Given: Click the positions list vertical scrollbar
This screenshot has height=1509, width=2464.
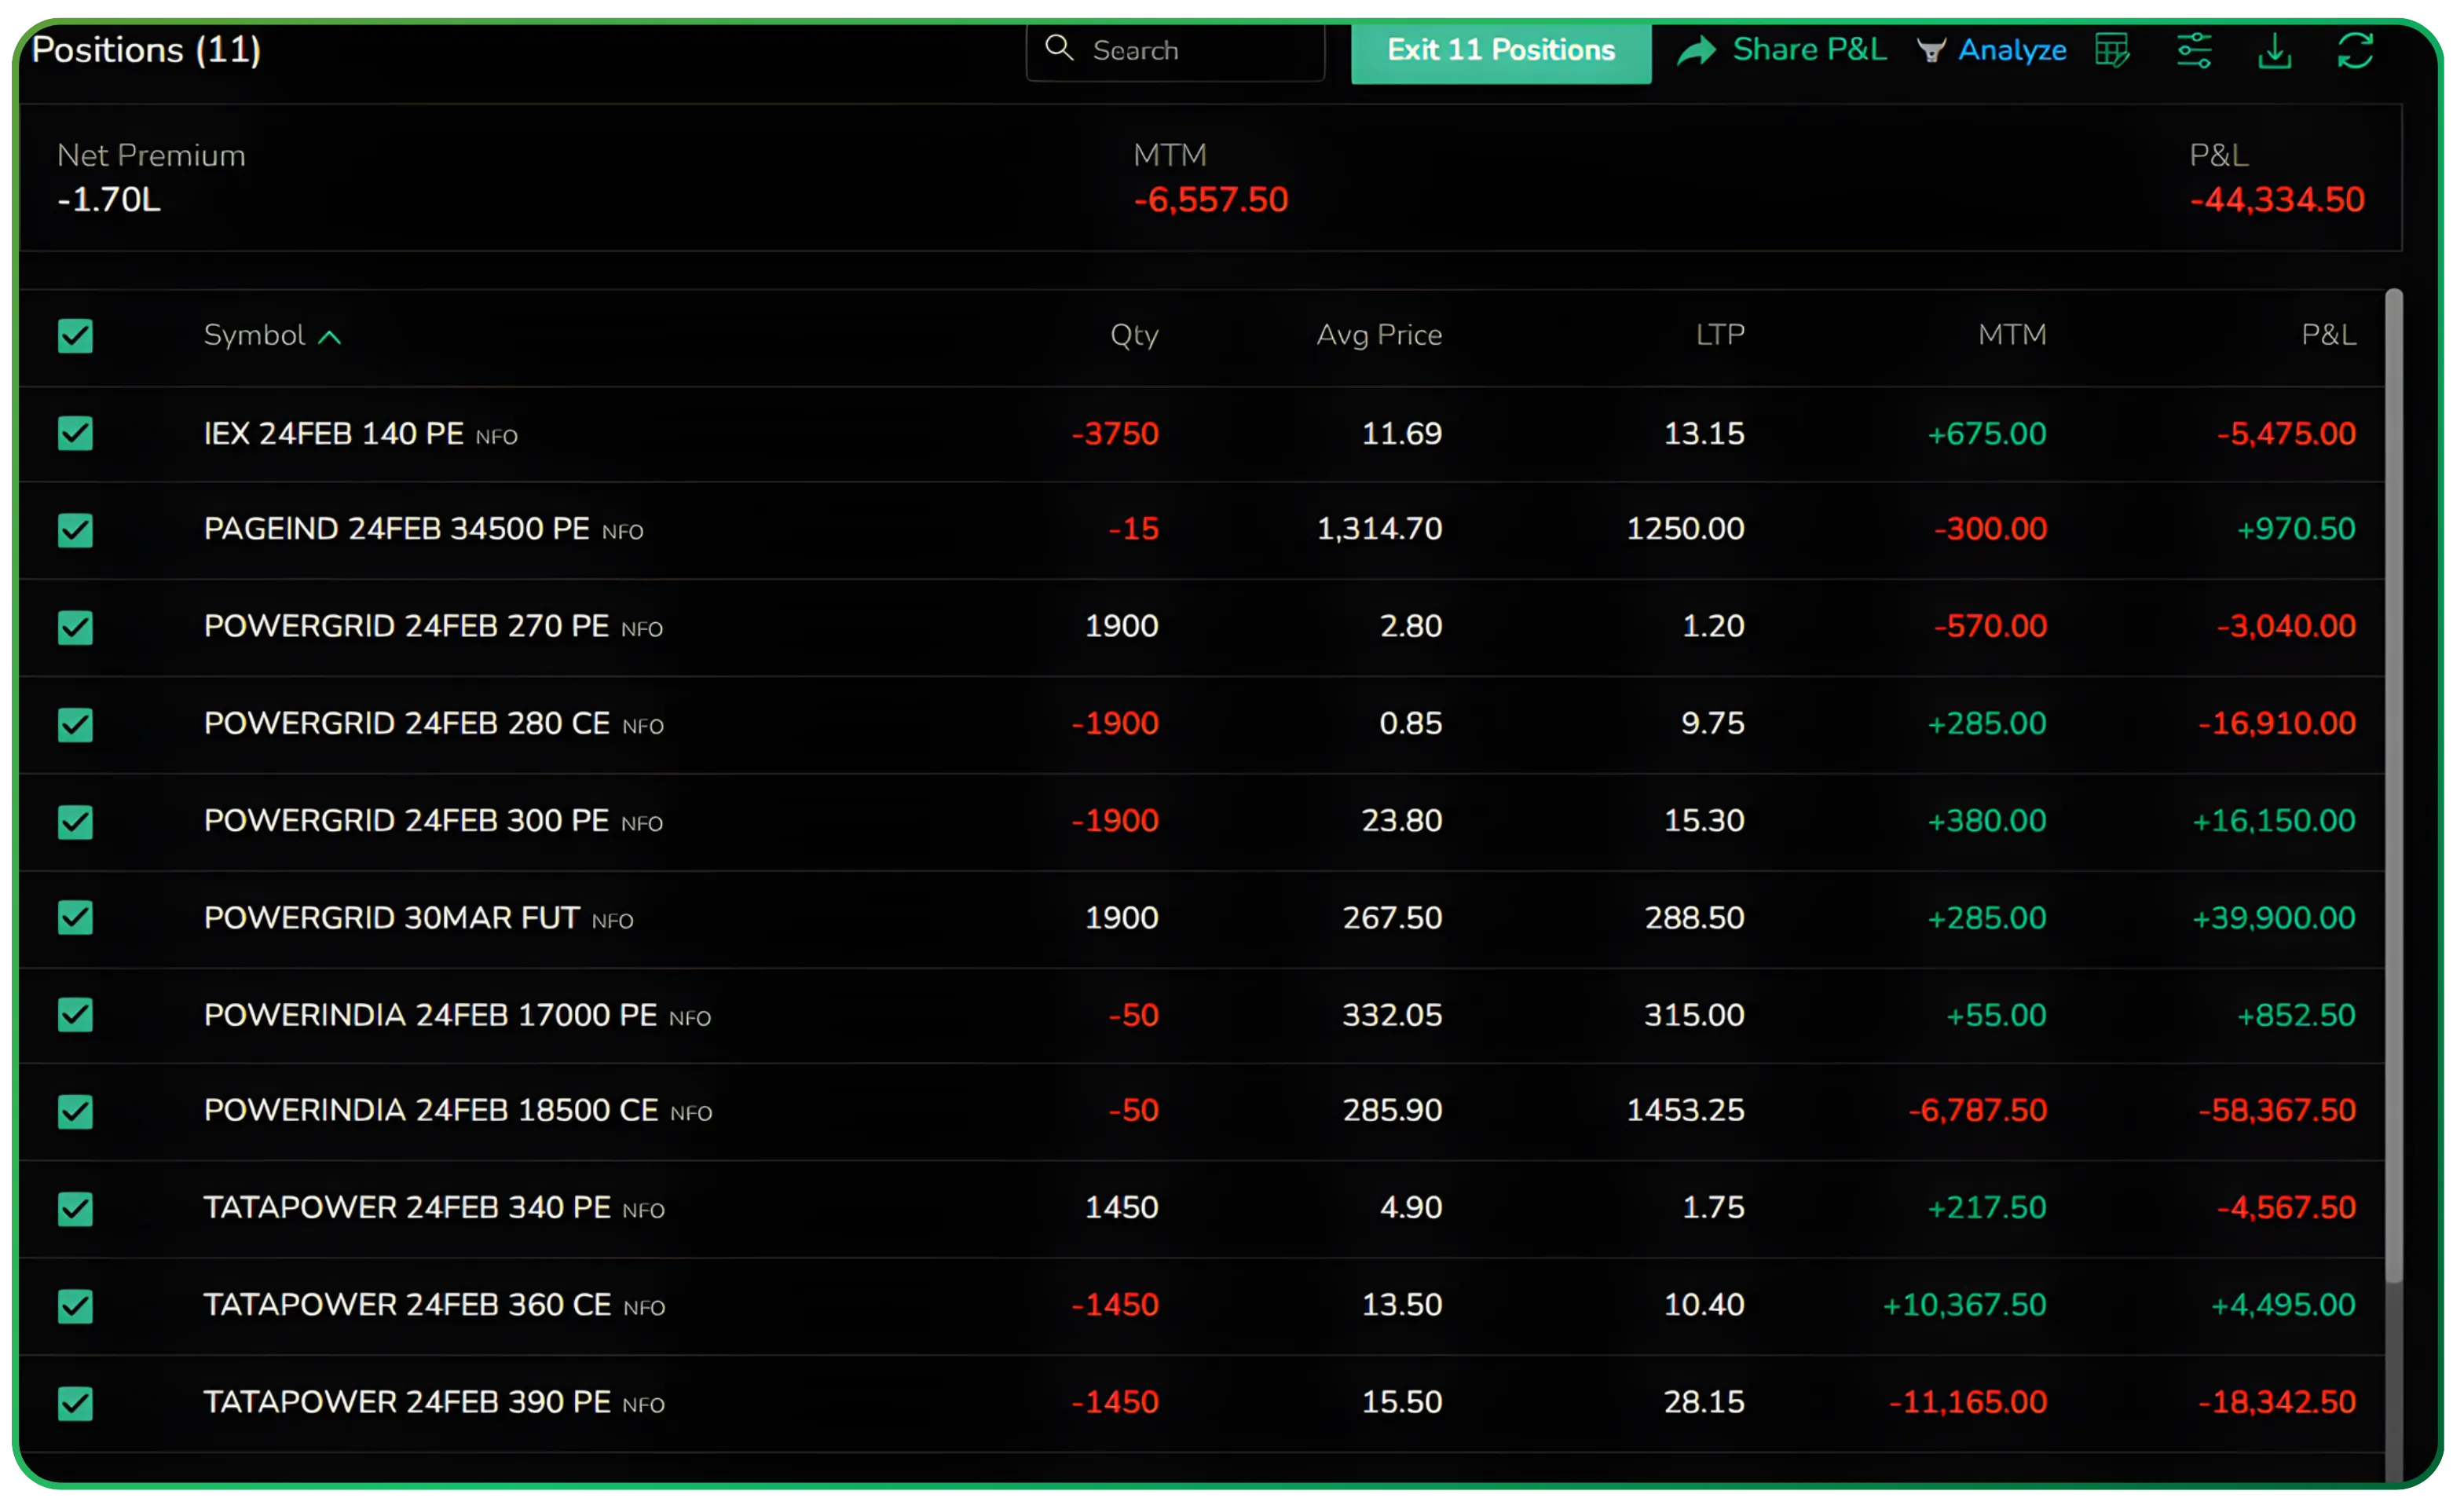Looking at the screenshot, I should click(2393, 780).
